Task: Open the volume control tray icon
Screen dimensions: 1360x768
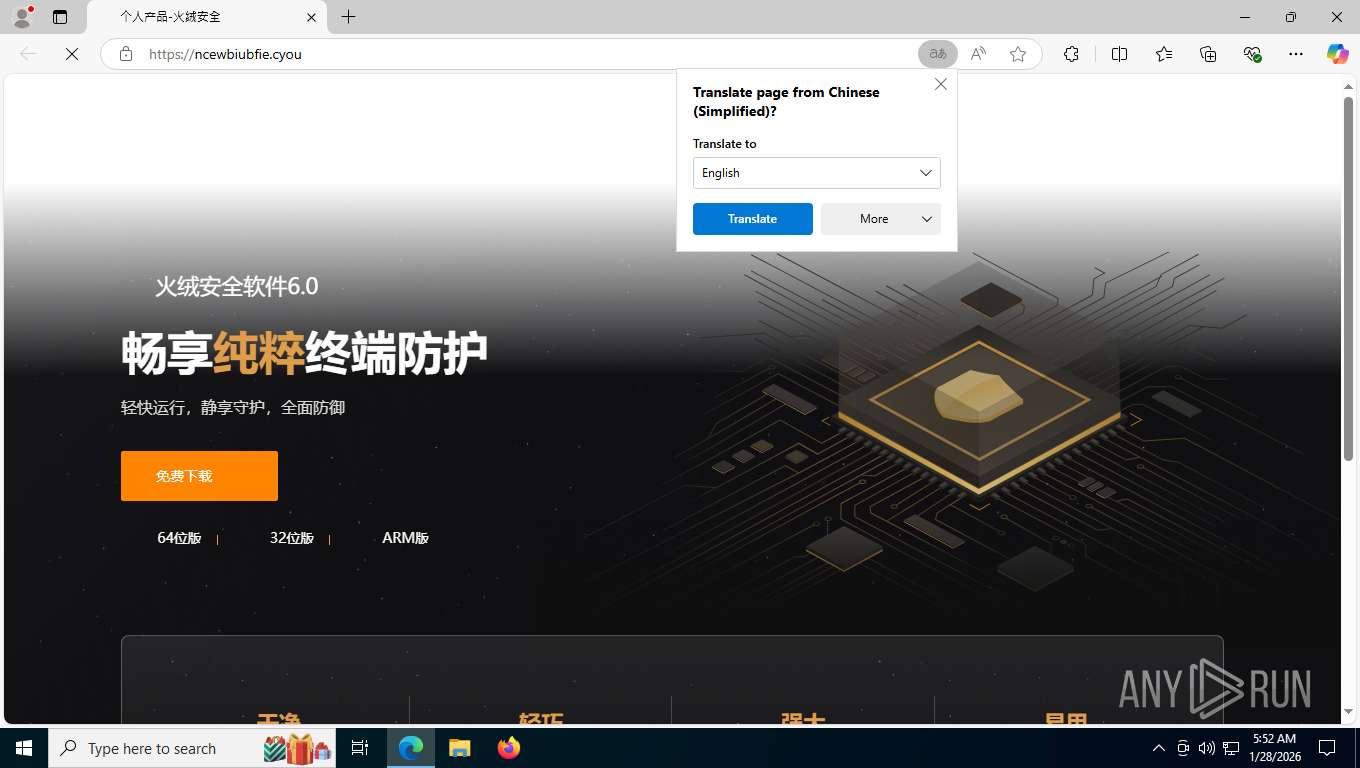Action: [x=1207, y=748]
